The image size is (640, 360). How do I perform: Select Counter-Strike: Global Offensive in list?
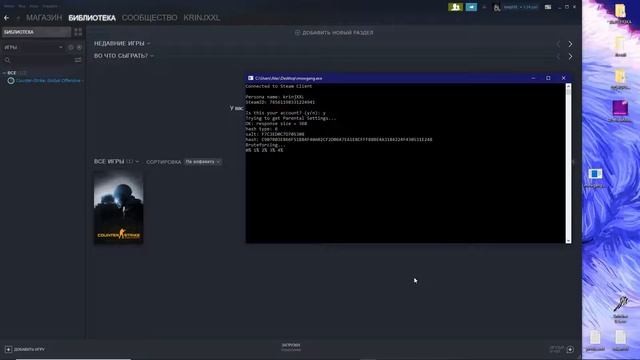tap(48, 81)
